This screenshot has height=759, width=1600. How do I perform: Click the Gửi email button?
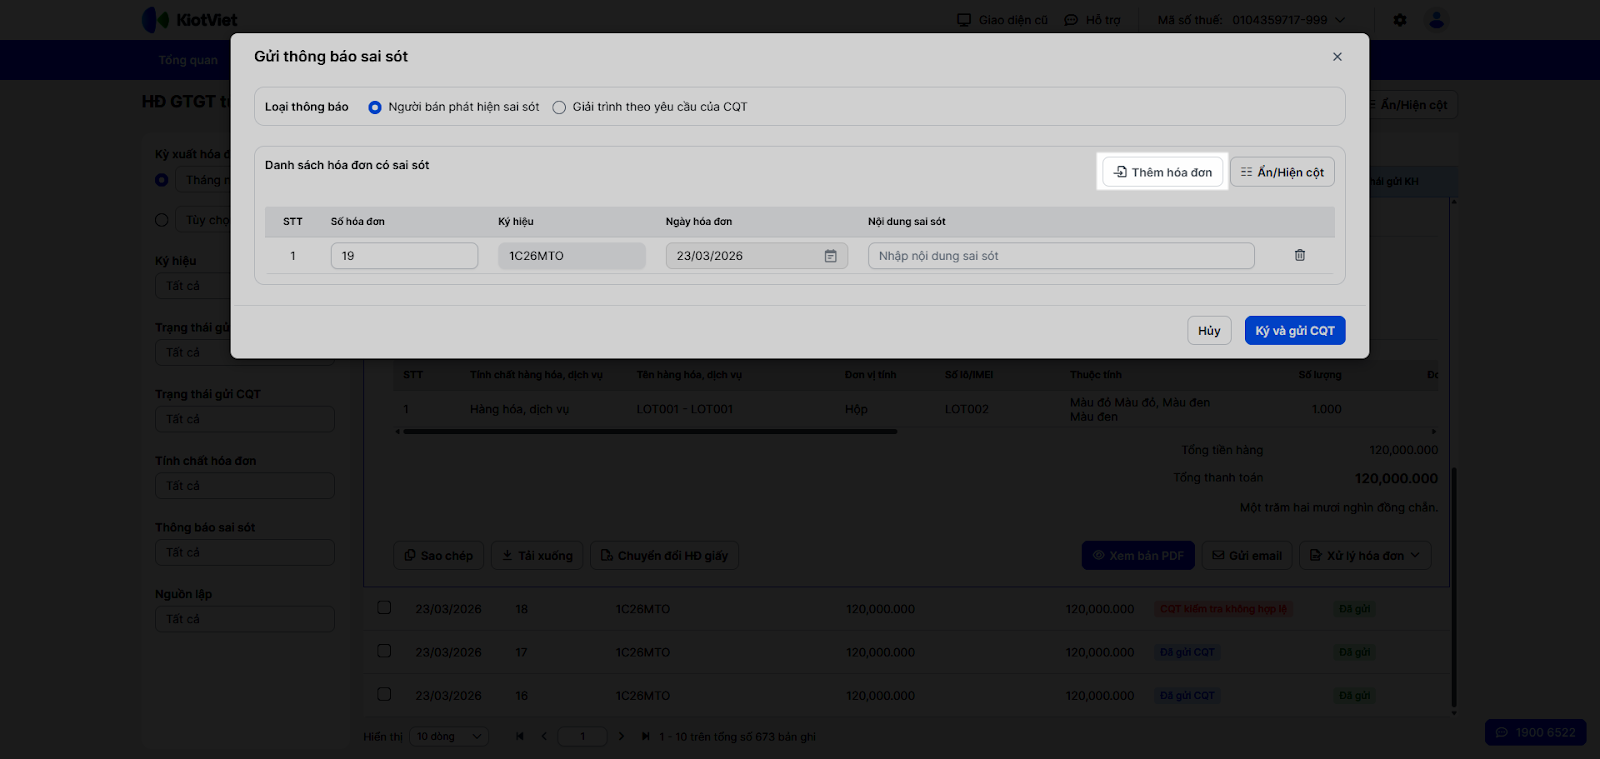(1247, 556)
